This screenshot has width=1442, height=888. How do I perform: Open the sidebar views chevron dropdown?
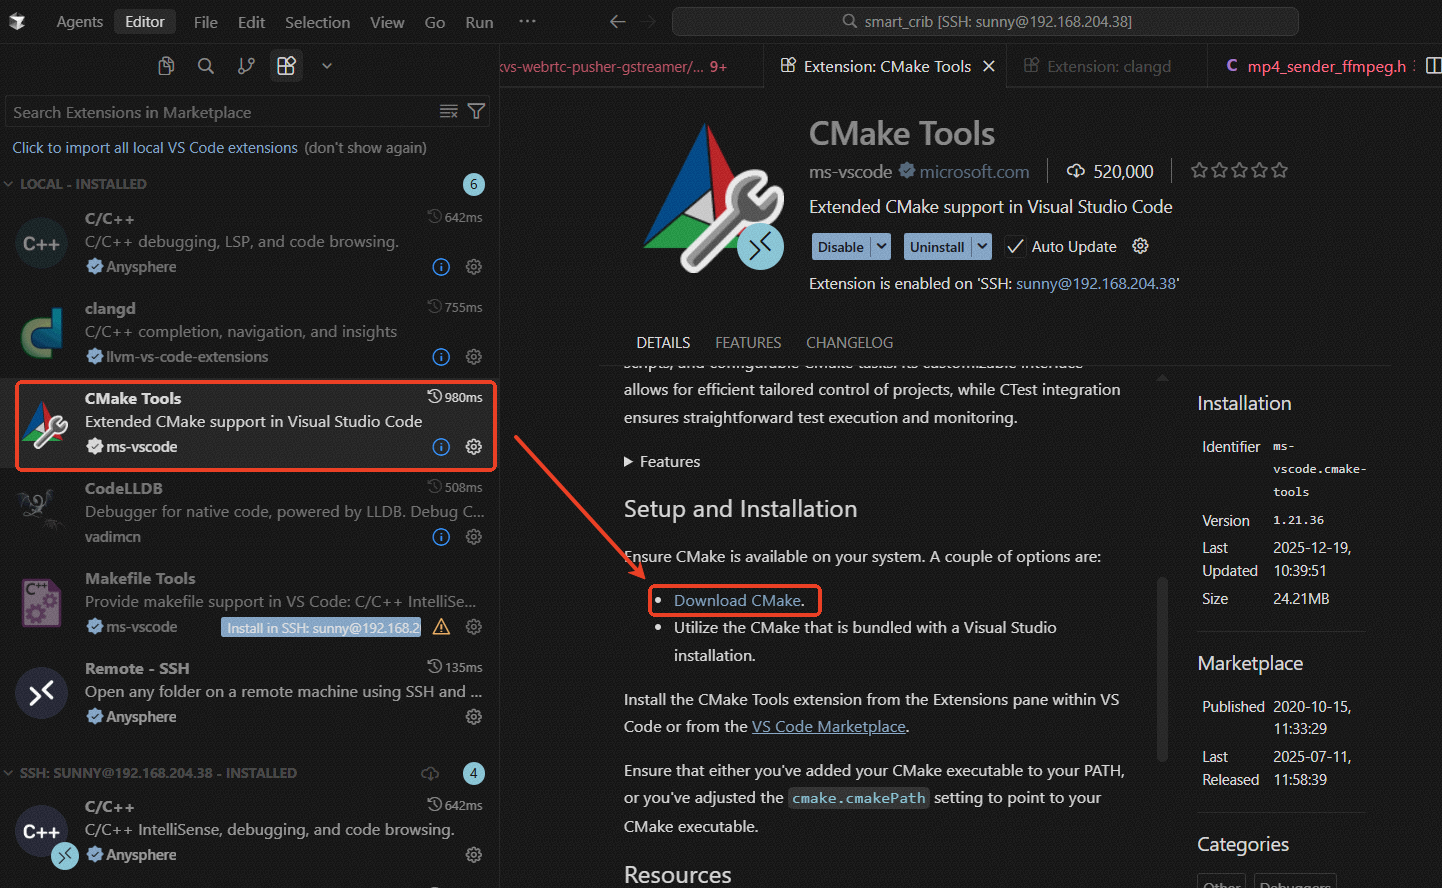pyautogui.click(x=327, y=66)
